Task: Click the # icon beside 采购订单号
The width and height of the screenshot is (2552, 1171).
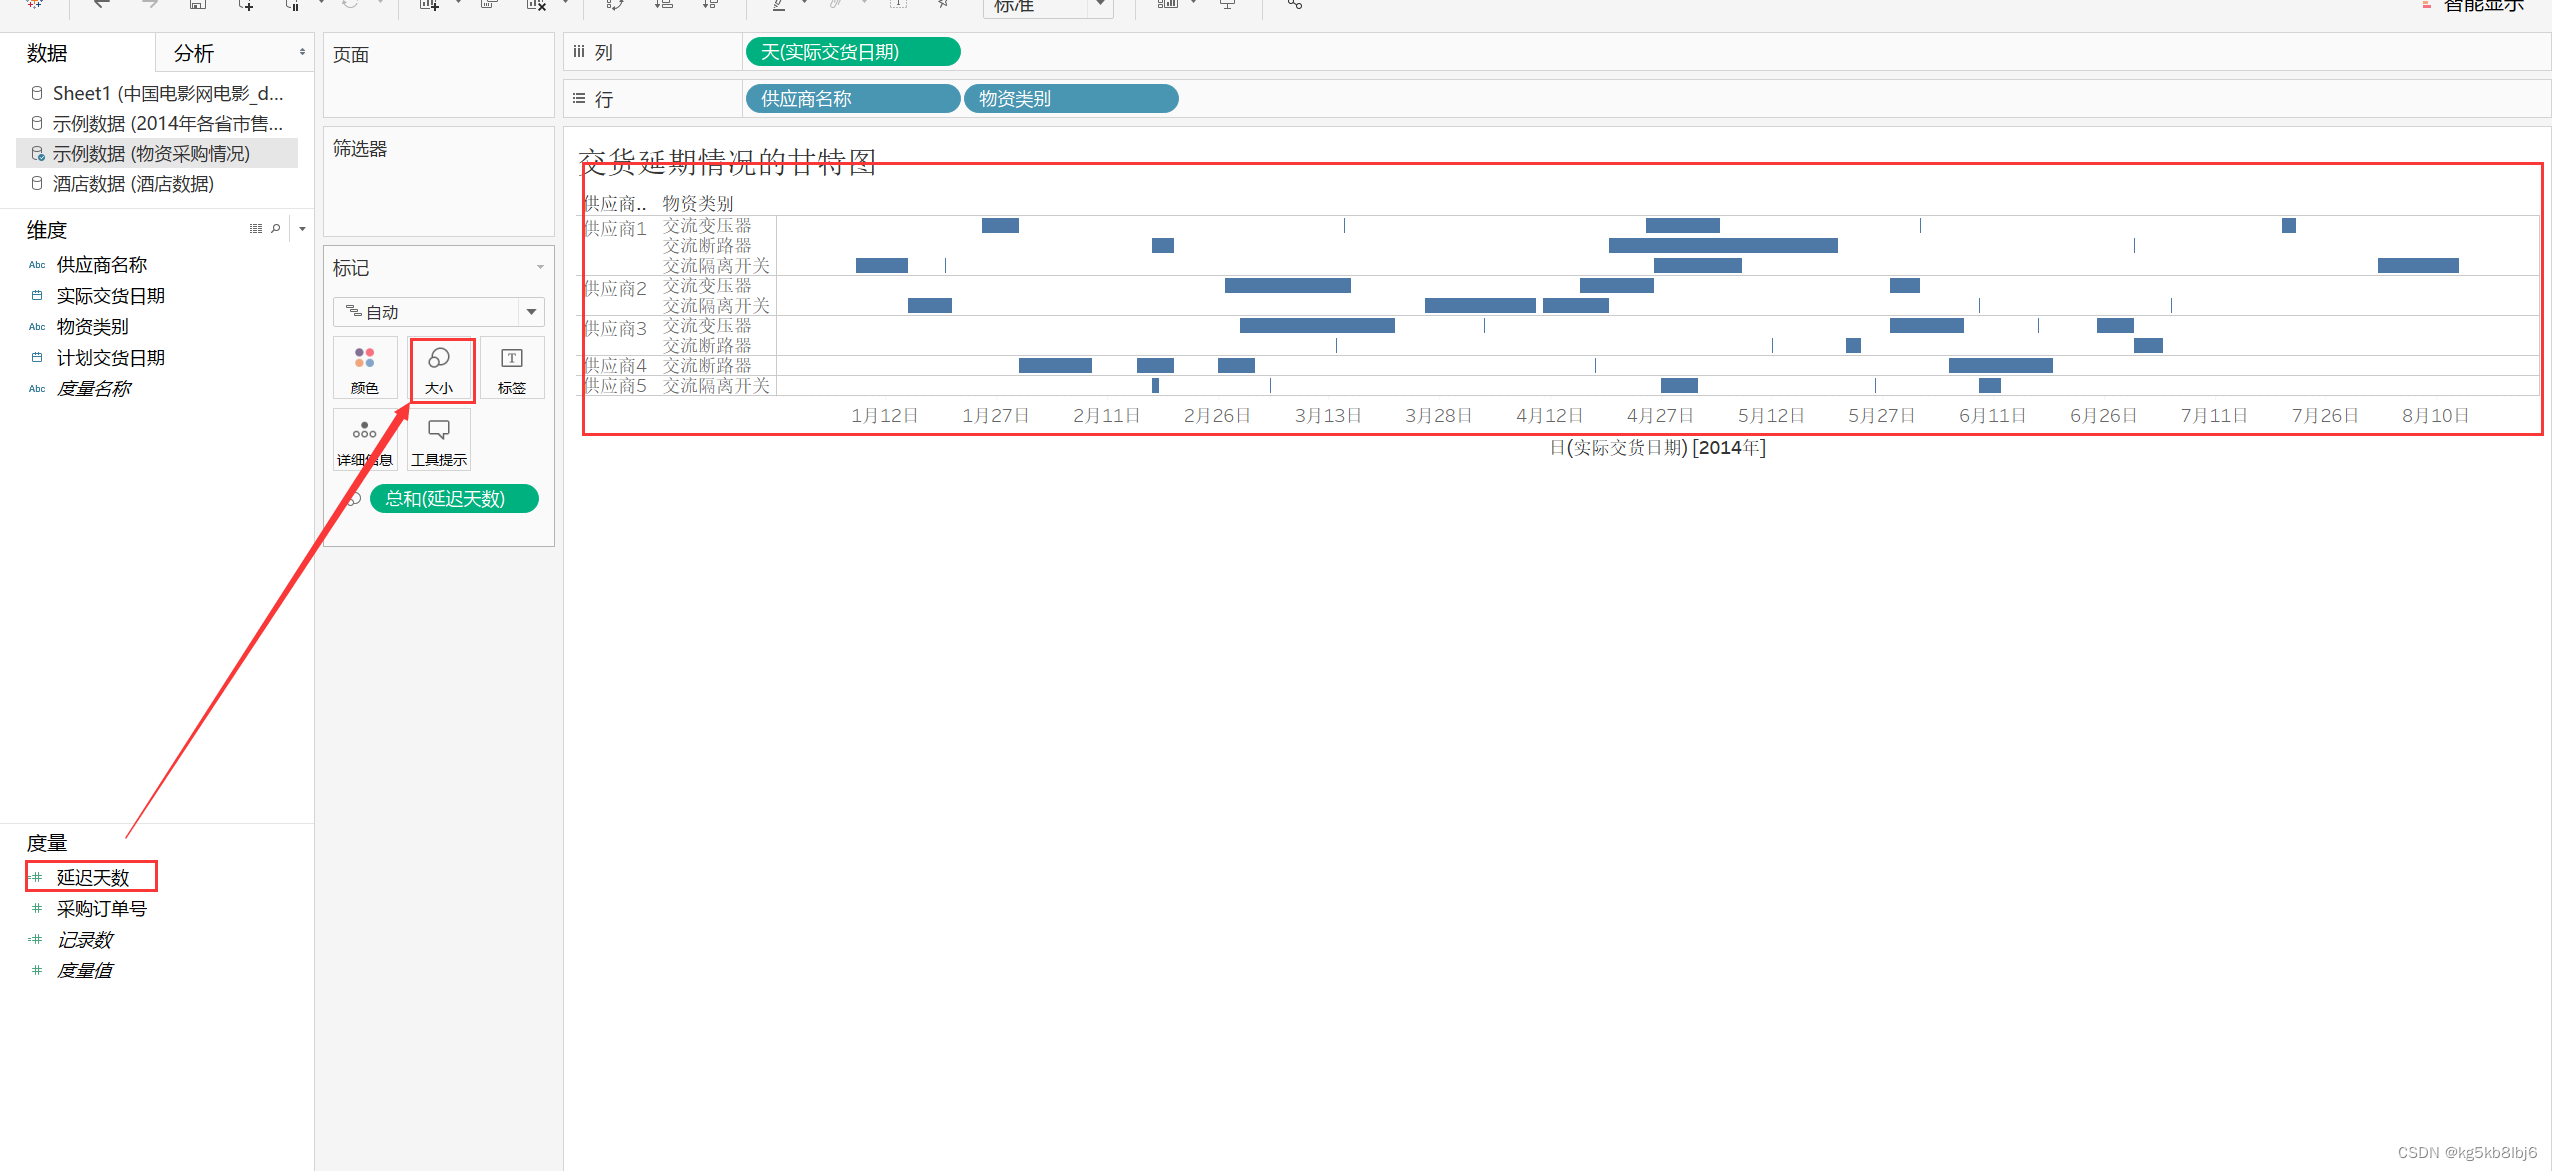Action: (37, 909)
